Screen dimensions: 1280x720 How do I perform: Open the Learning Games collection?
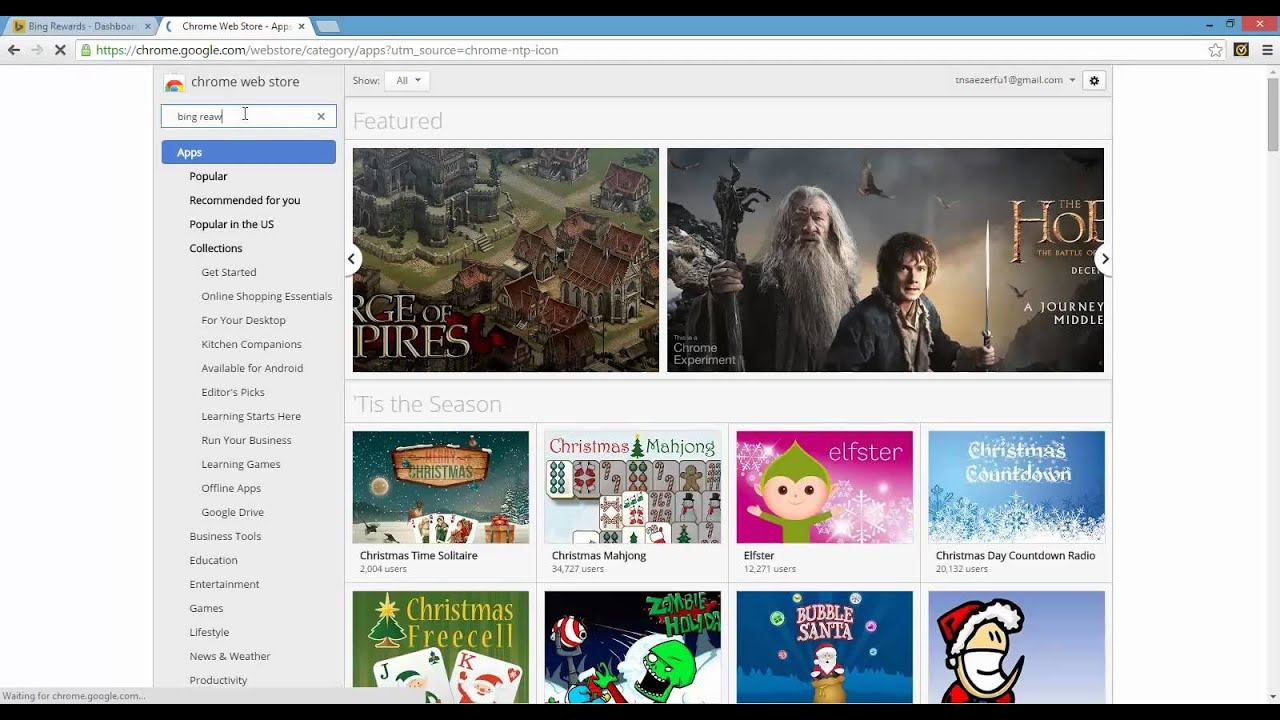click(x=240, y=464)
